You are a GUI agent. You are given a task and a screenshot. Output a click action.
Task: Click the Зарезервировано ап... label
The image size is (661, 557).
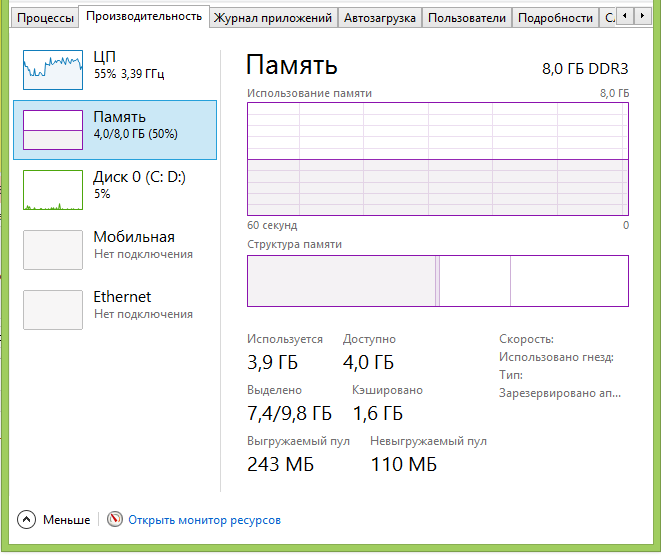pos(560,393)
